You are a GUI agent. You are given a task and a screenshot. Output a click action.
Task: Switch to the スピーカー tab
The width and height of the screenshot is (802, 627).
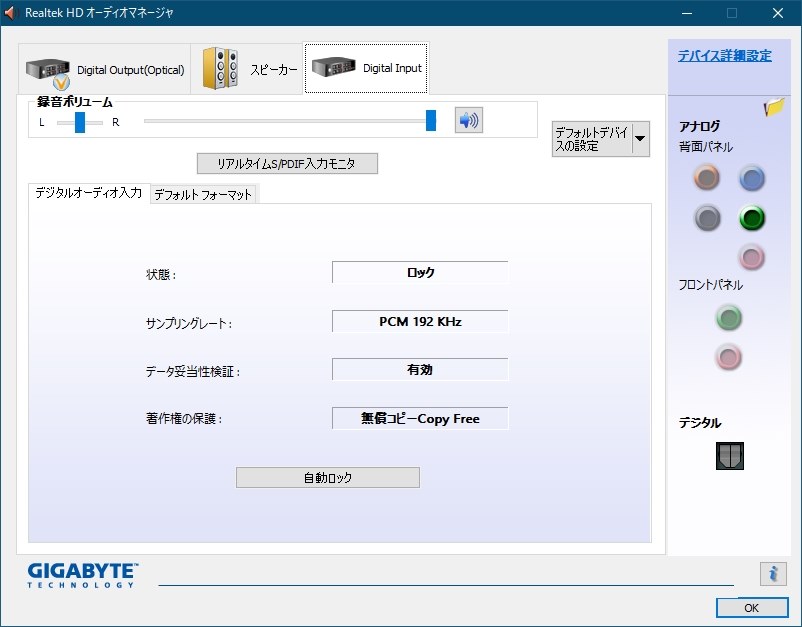coord(247,69)
